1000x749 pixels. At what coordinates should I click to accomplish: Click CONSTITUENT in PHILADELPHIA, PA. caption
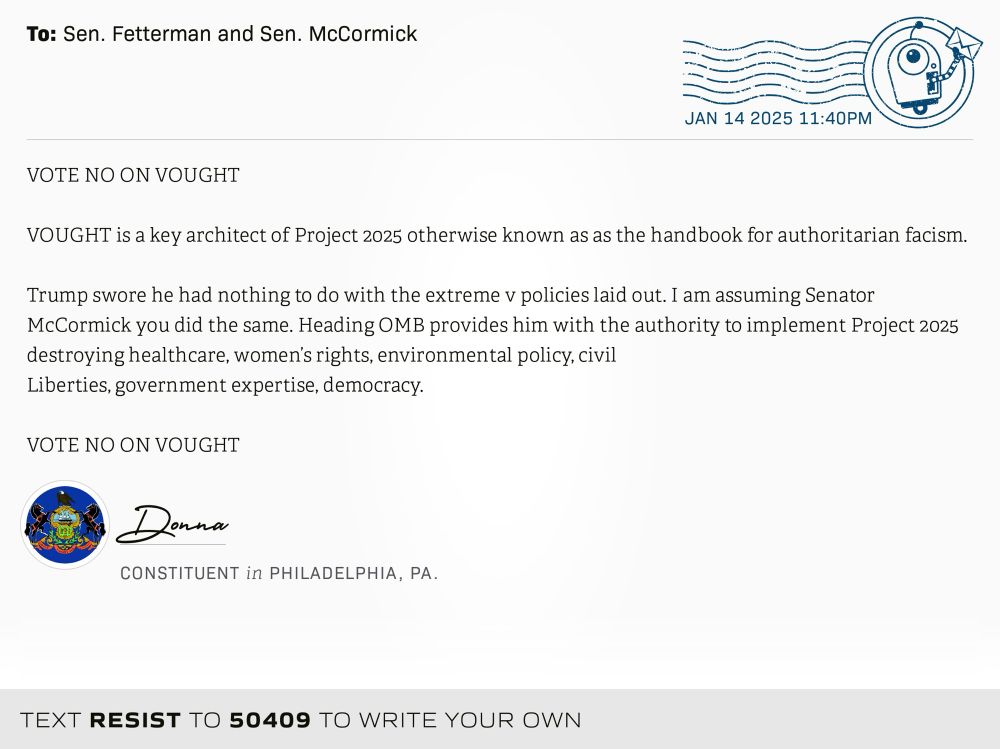click(279, 574)
